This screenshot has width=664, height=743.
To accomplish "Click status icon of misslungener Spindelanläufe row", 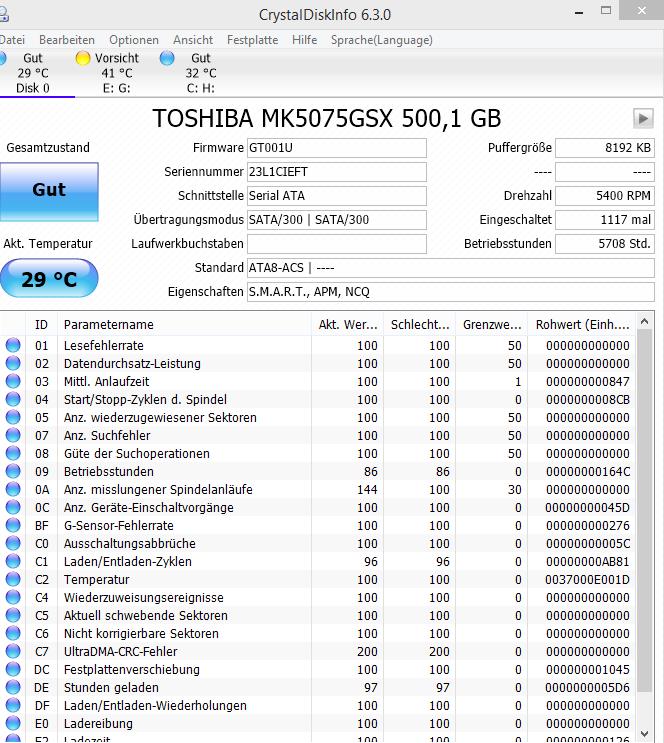I will (13, 489).
